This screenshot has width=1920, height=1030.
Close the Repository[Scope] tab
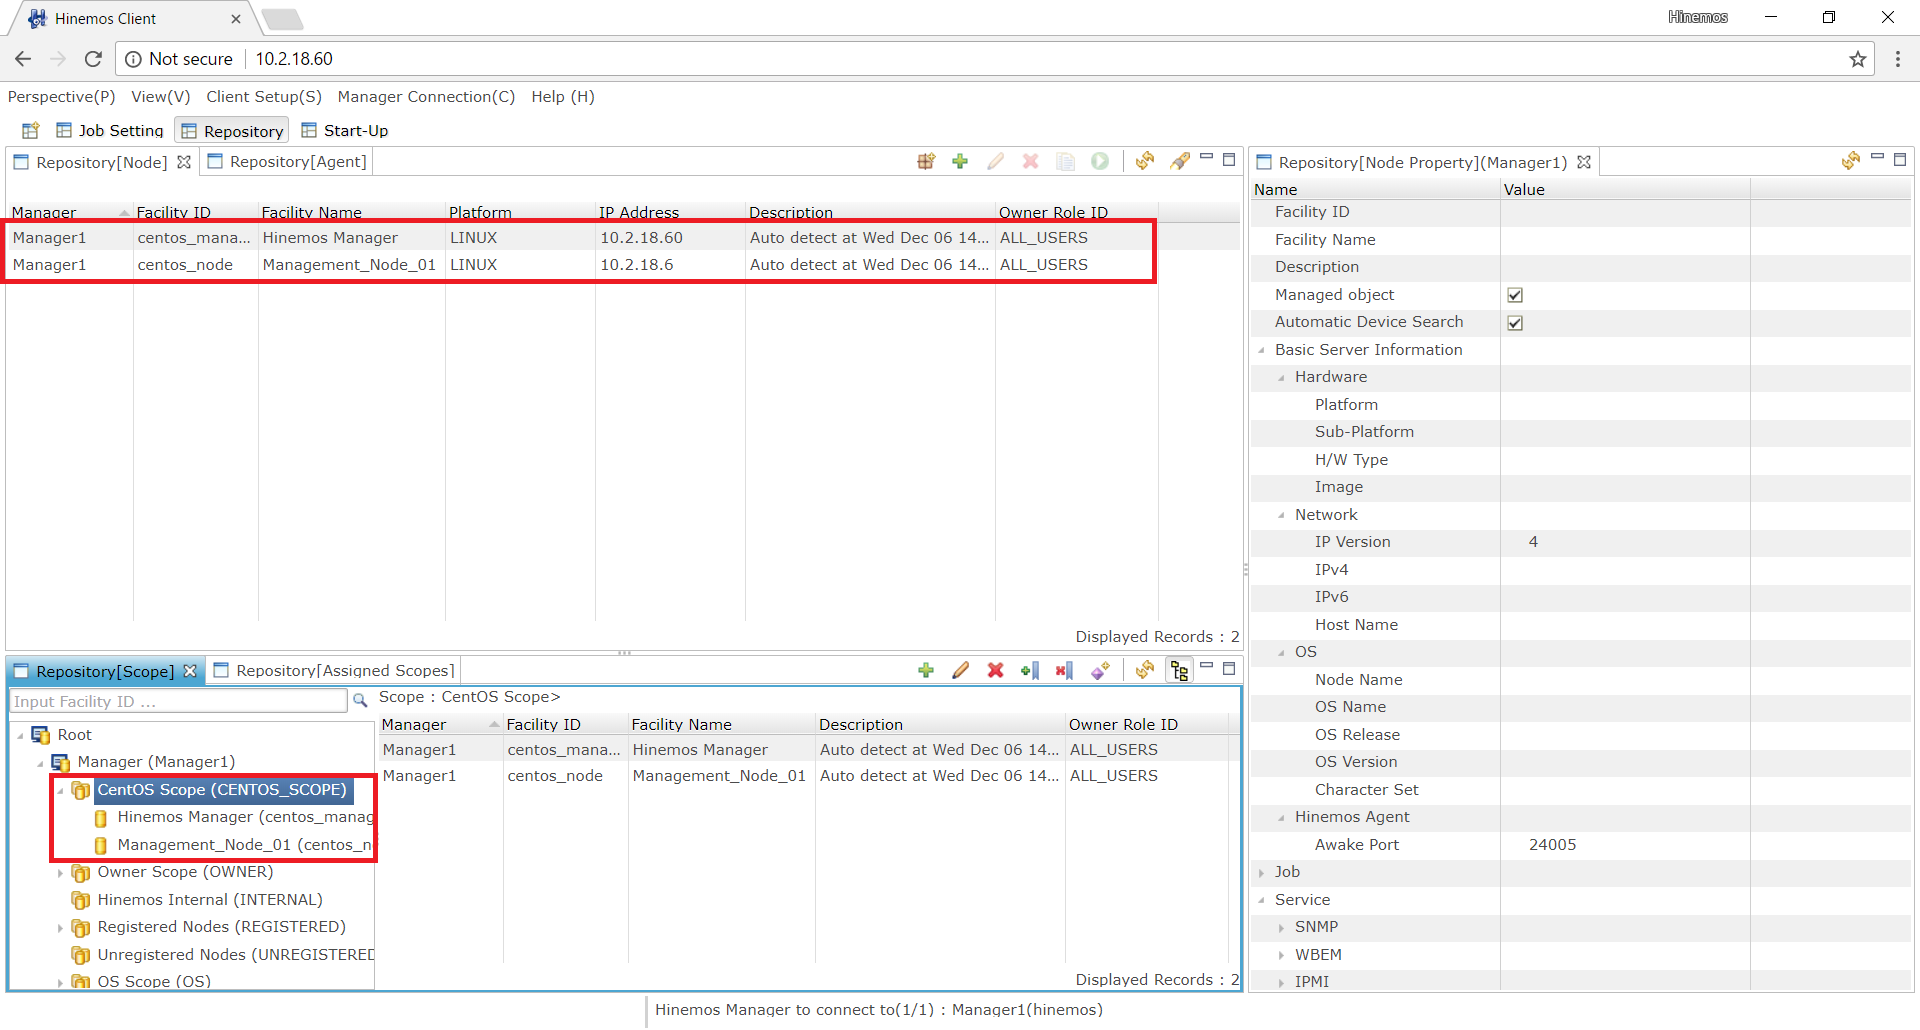190,671
